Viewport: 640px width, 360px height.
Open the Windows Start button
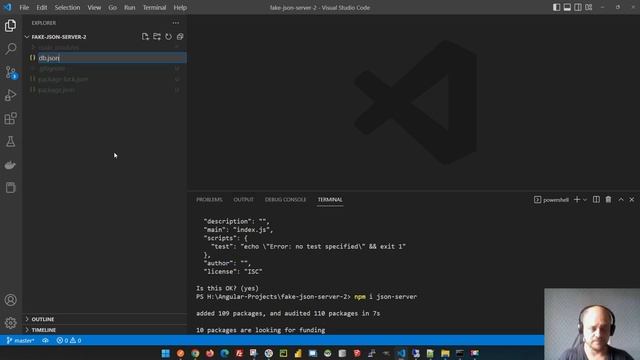[x=166, y=353]
